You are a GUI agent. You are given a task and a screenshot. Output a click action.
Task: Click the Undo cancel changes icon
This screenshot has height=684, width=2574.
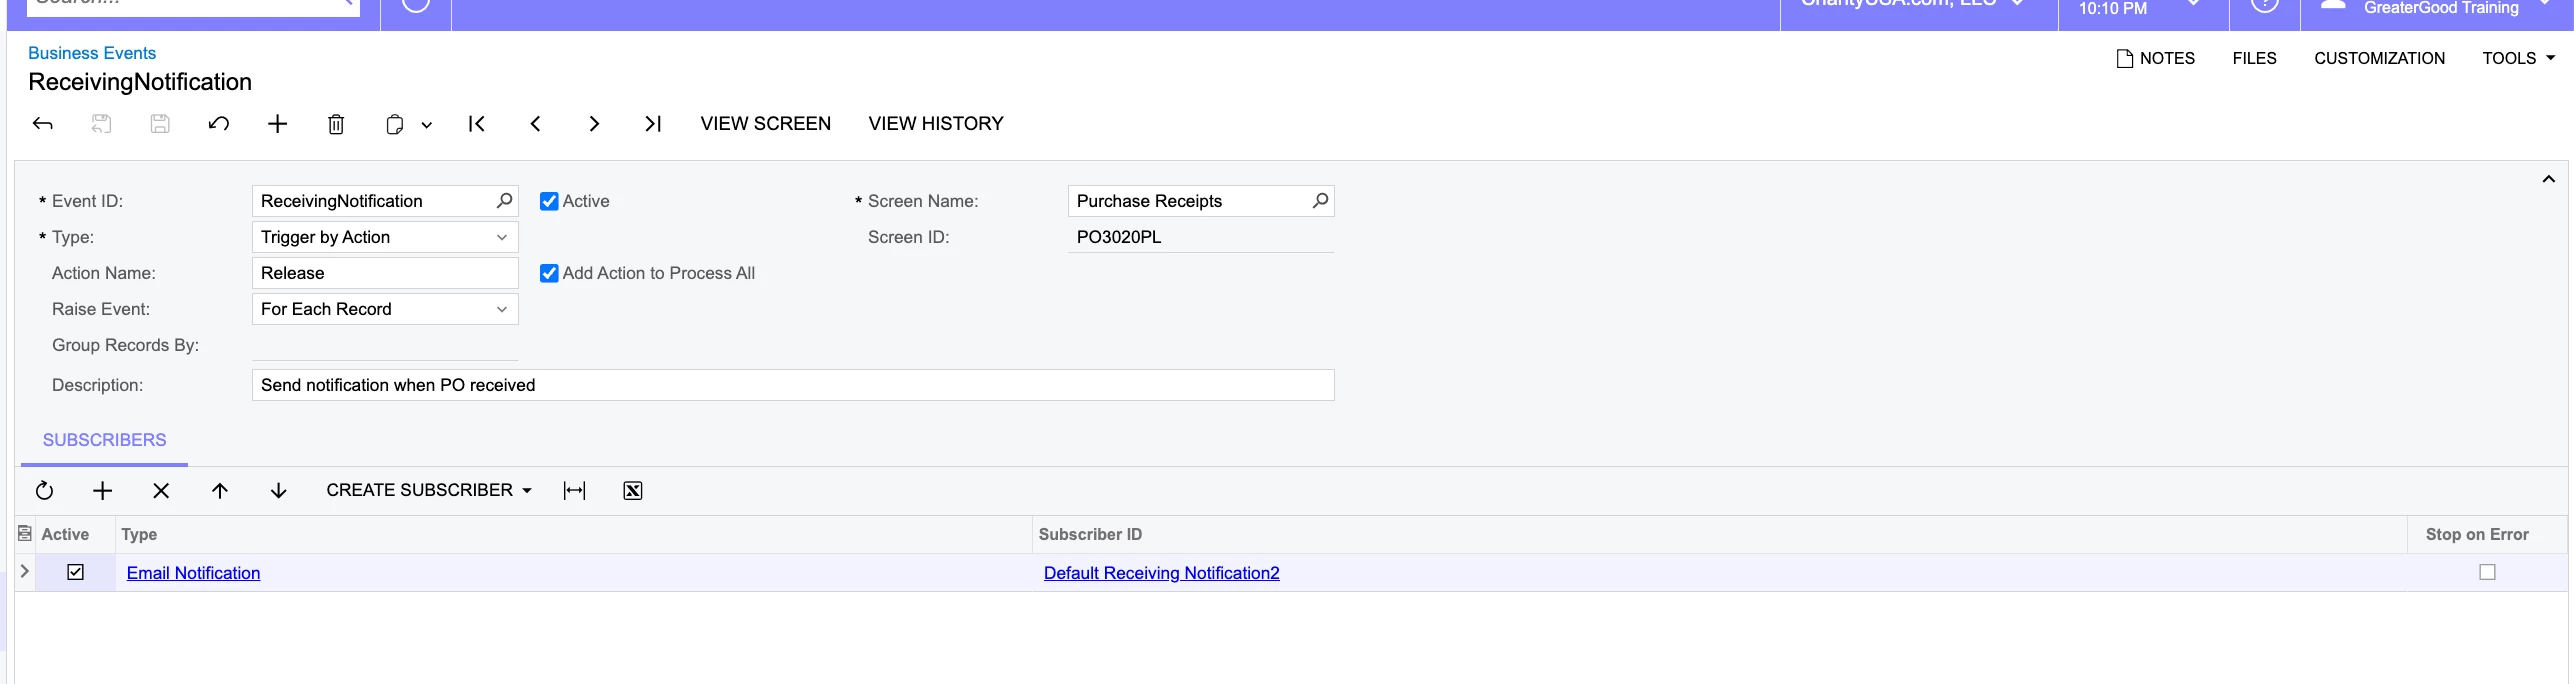coord(219,124)
